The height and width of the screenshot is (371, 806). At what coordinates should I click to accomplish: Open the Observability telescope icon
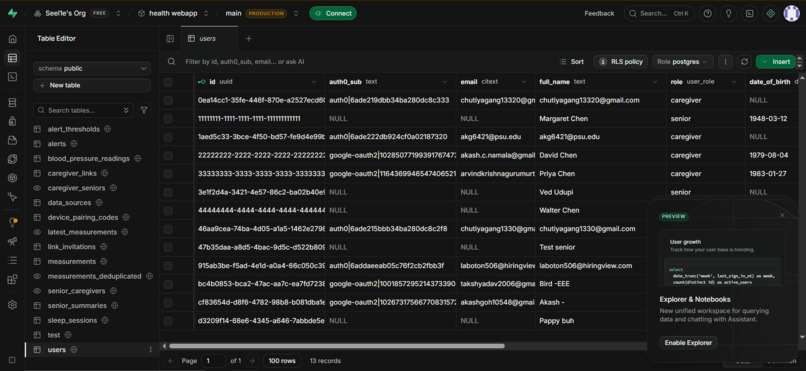pos(12,242)
